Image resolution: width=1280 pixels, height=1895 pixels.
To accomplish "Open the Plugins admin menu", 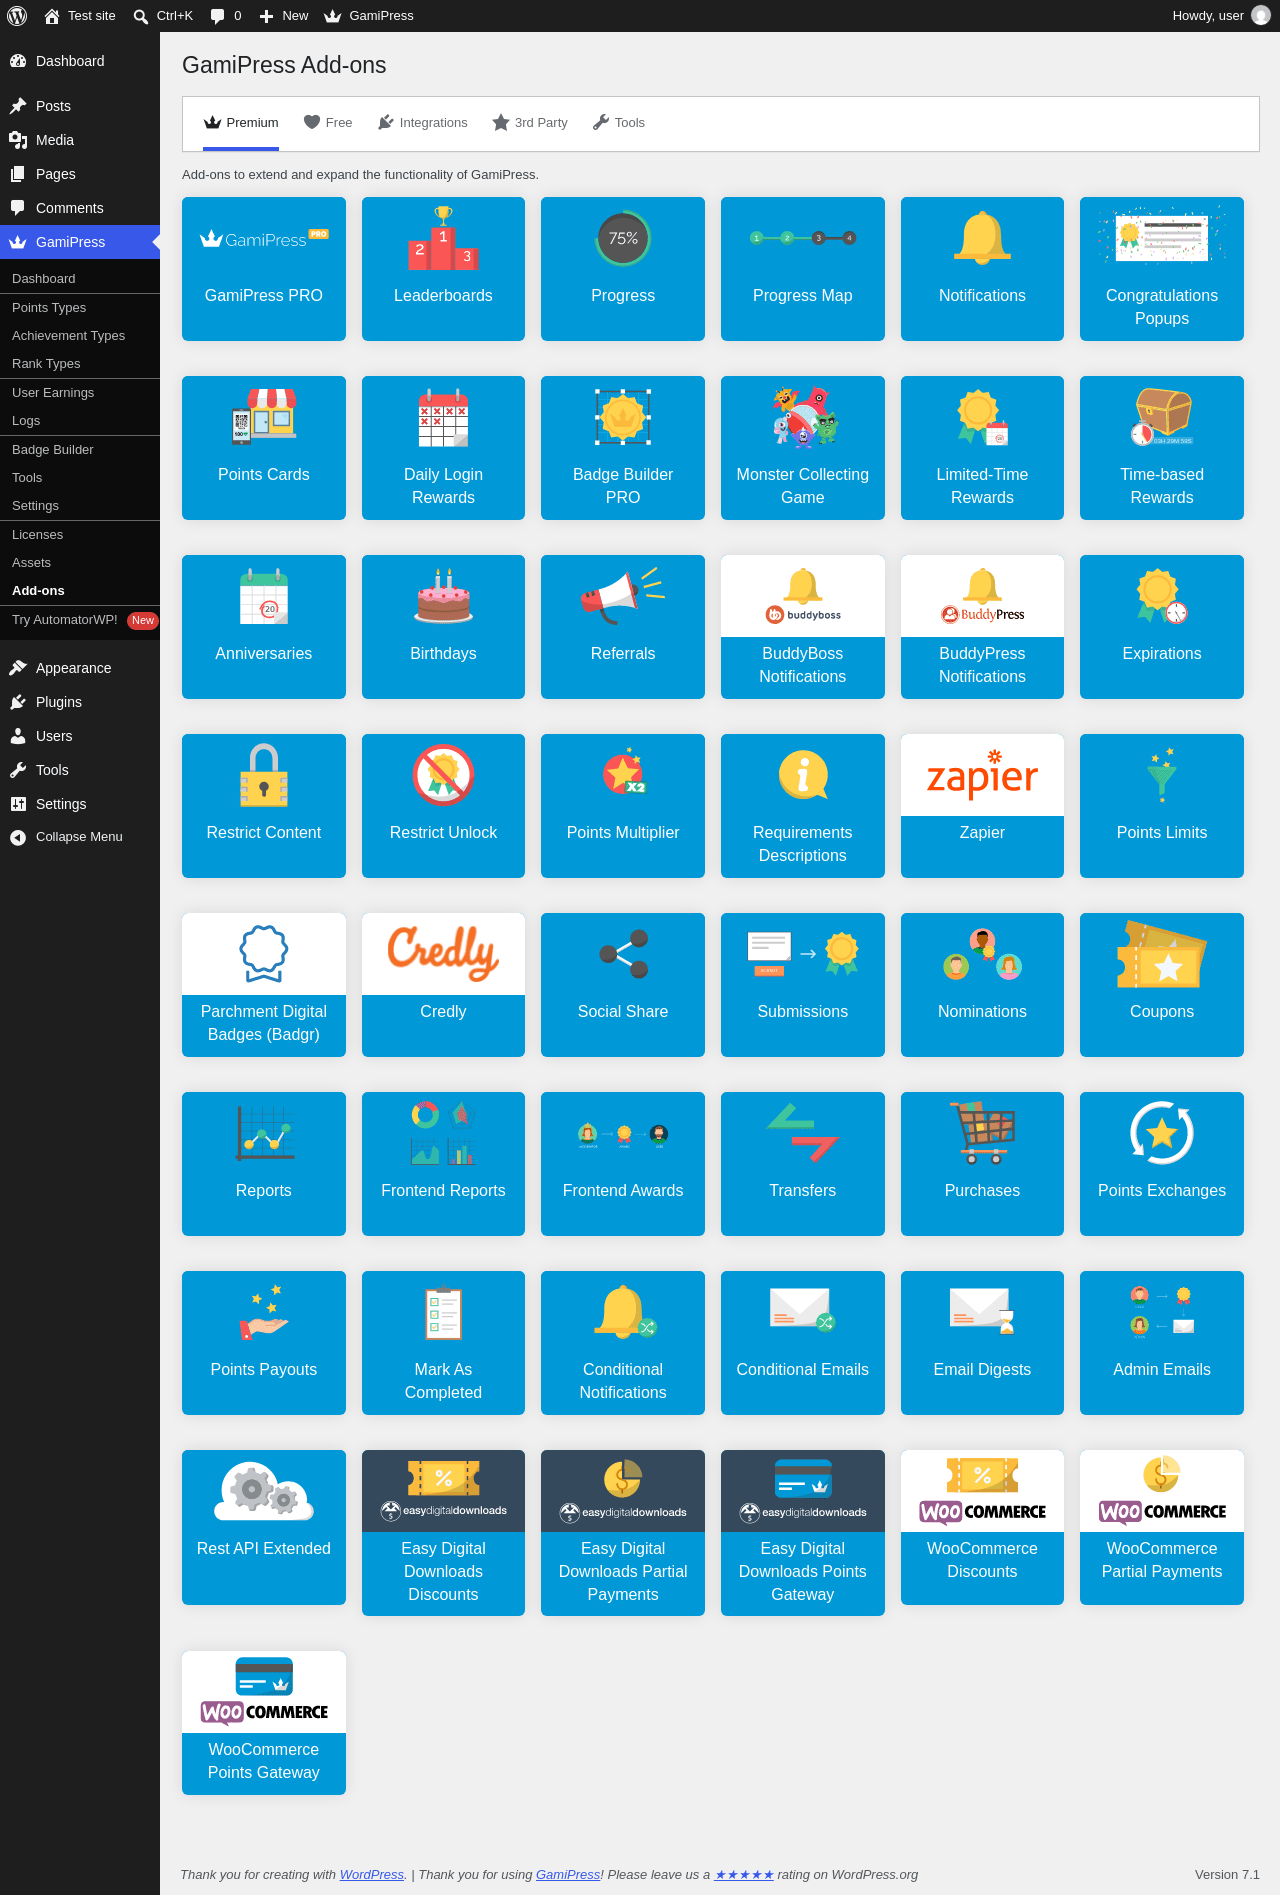I will (x=80, y=702).
